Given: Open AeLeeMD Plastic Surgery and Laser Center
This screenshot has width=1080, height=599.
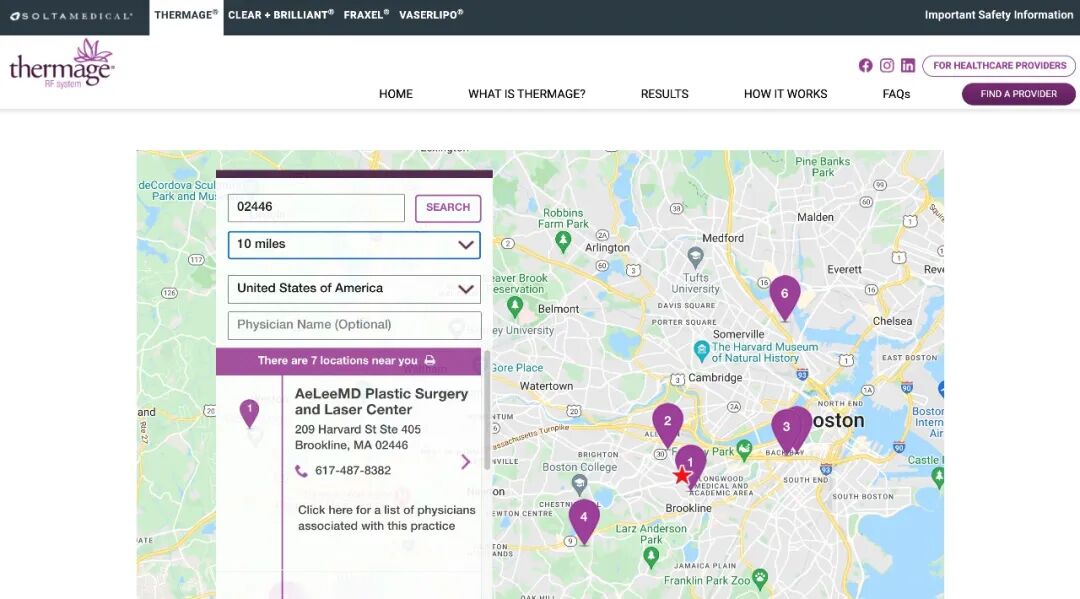Looking at the screenshot, I should point(382,401).
